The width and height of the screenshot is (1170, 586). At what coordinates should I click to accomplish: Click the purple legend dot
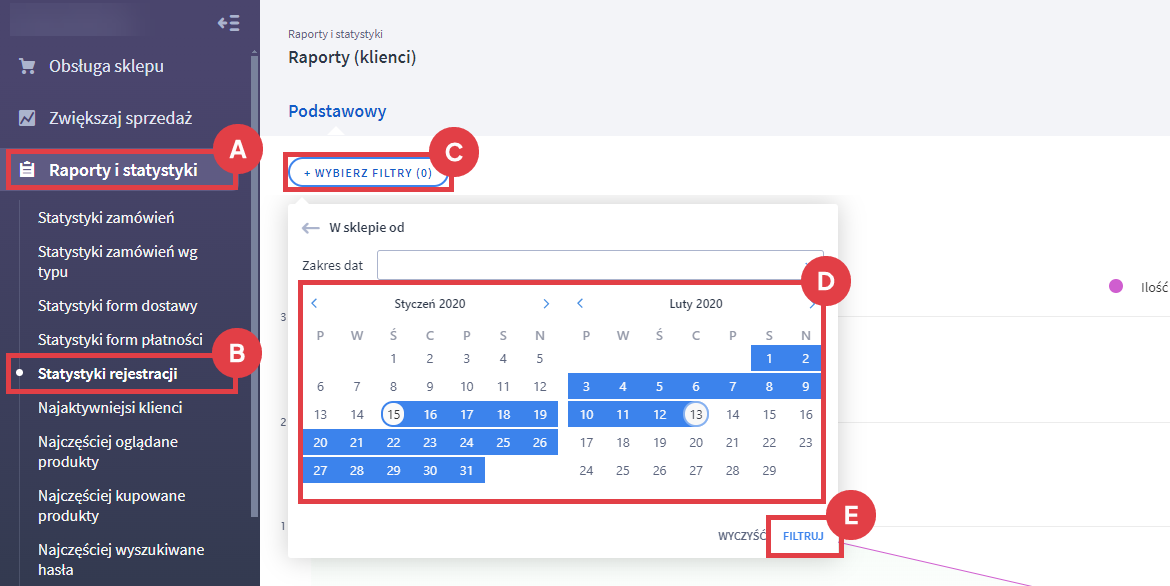point(1116,287)
